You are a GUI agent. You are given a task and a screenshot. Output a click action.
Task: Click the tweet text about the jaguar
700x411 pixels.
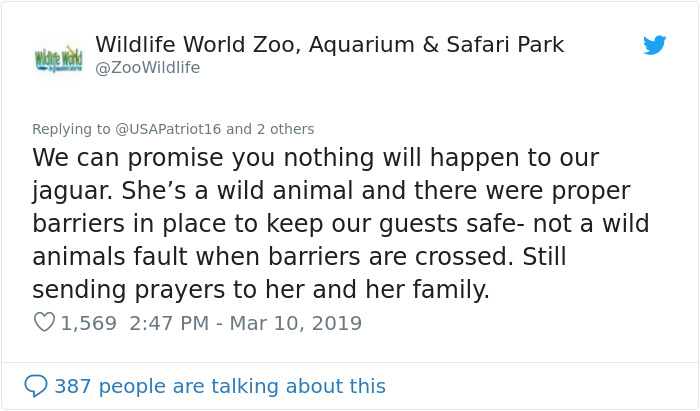(x=341, y=224)
